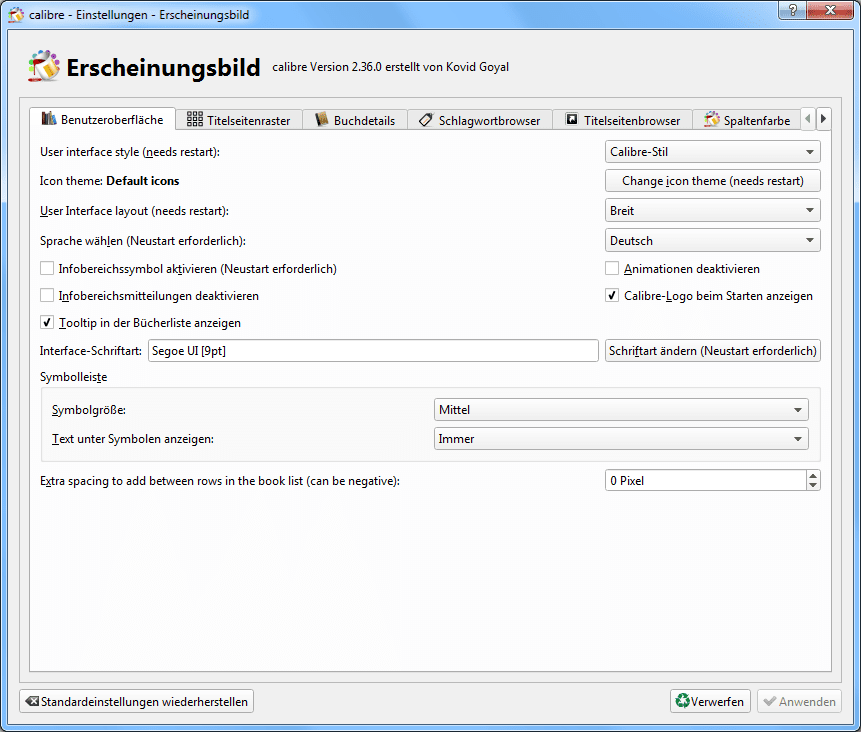
Task: Click Schriftart ändern button
Action: [713, 350]
